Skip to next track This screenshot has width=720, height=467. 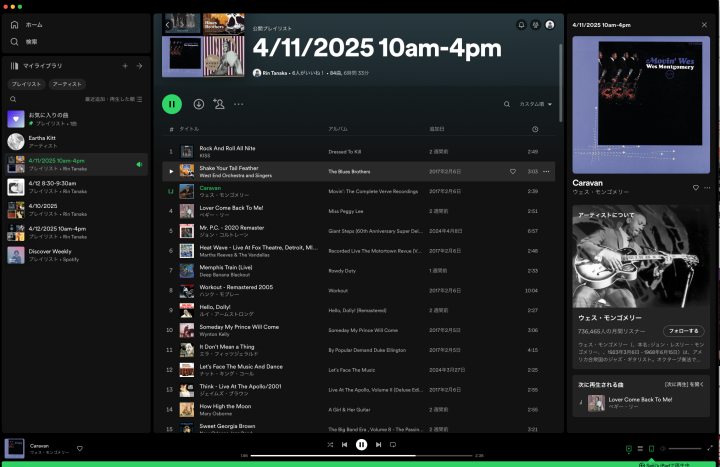tap(378, 444)
